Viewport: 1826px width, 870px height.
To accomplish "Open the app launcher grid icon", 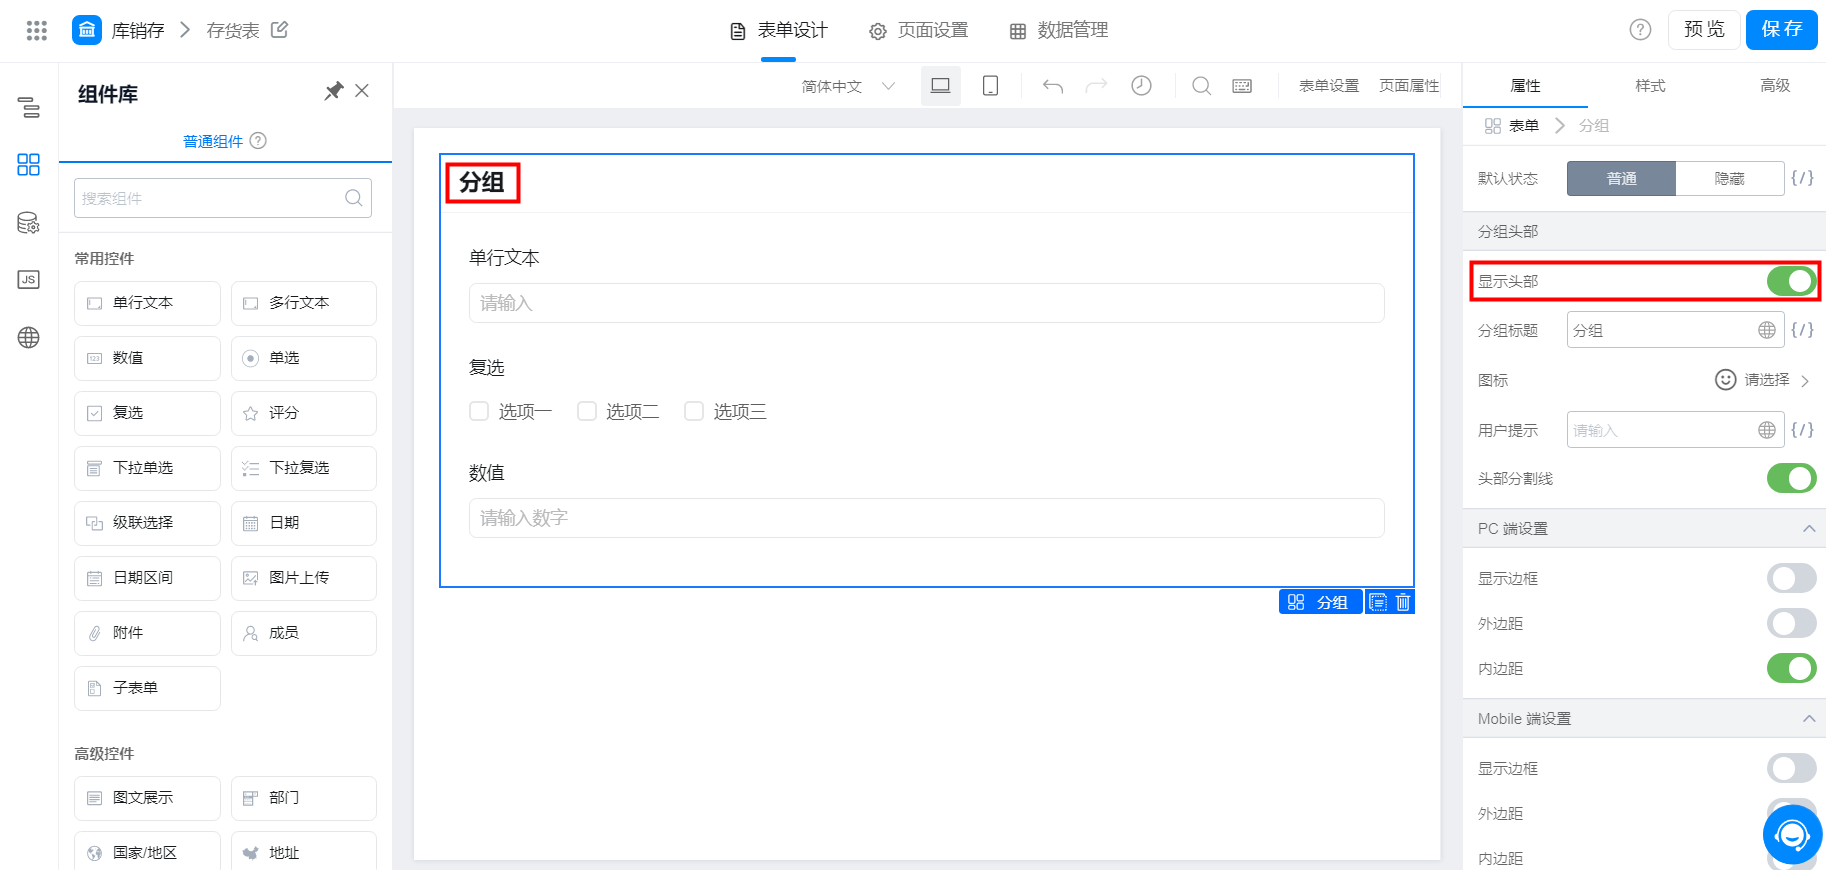I will tap(37, 30).
